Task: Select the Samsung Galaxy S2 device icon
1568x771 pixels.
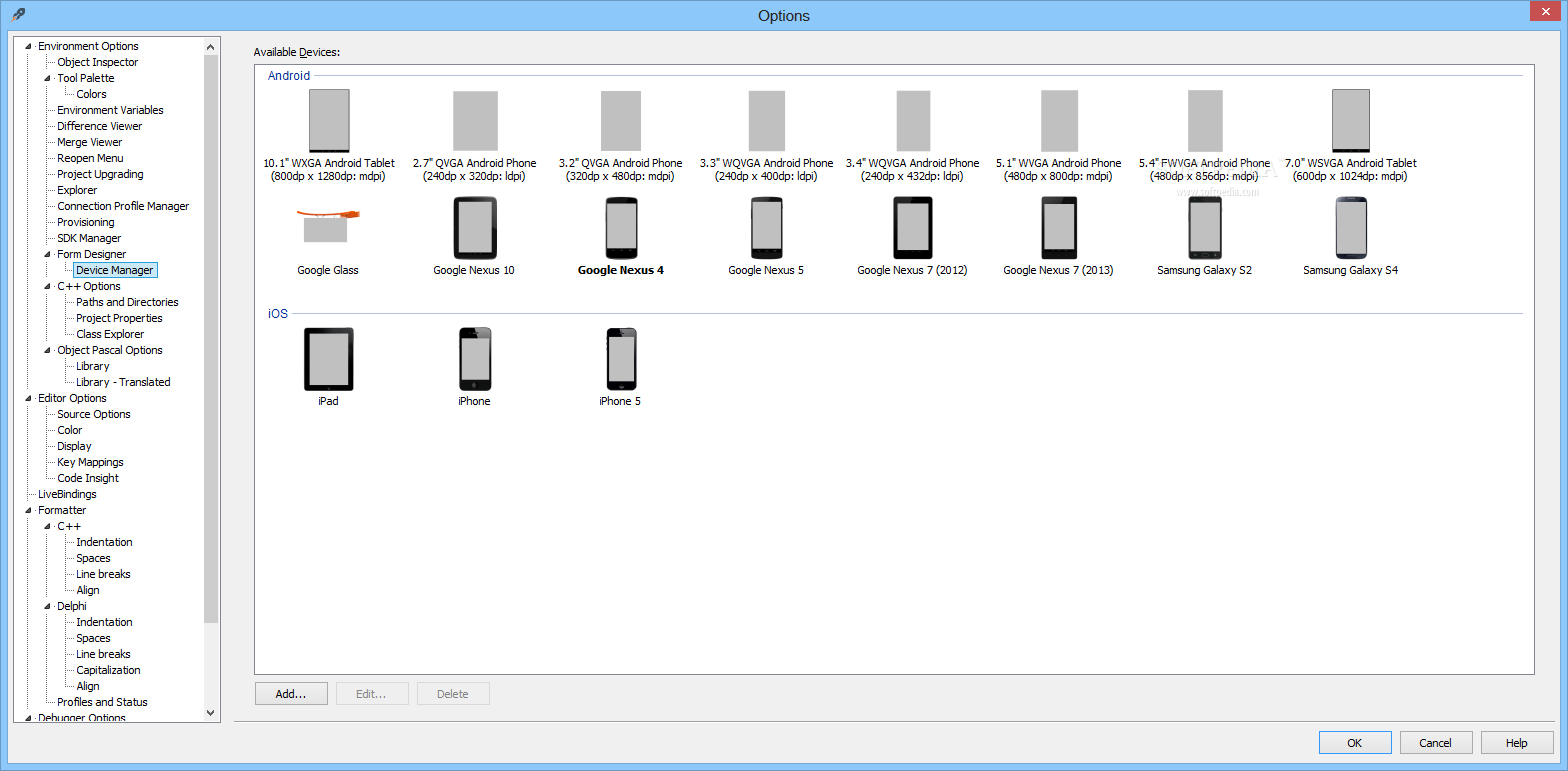Action: tap(1205, 228)
